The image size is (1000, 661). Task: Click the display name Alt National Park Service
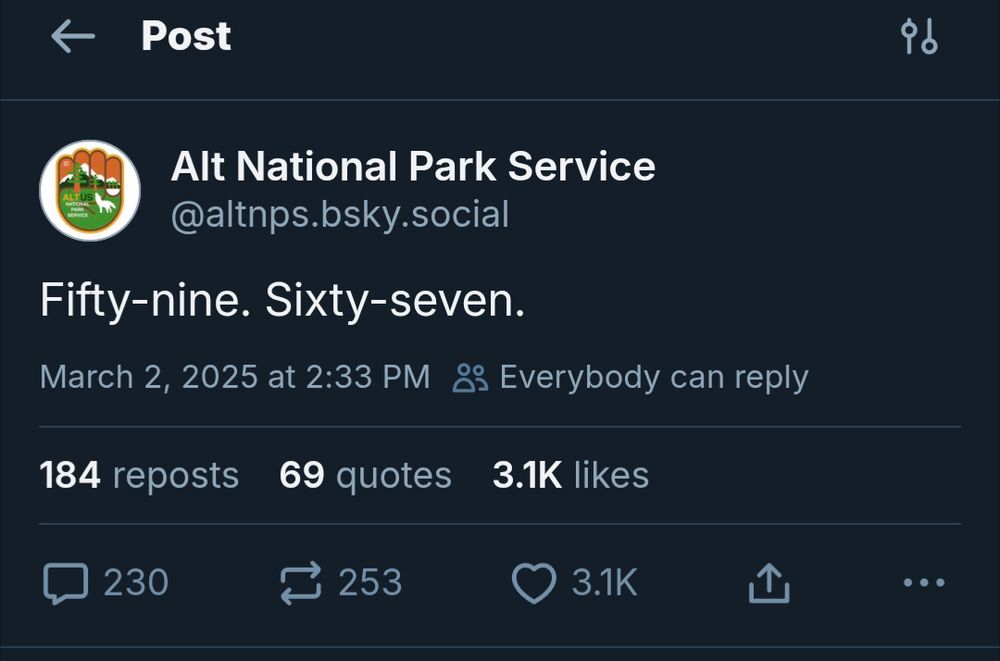tap(412, 167)
